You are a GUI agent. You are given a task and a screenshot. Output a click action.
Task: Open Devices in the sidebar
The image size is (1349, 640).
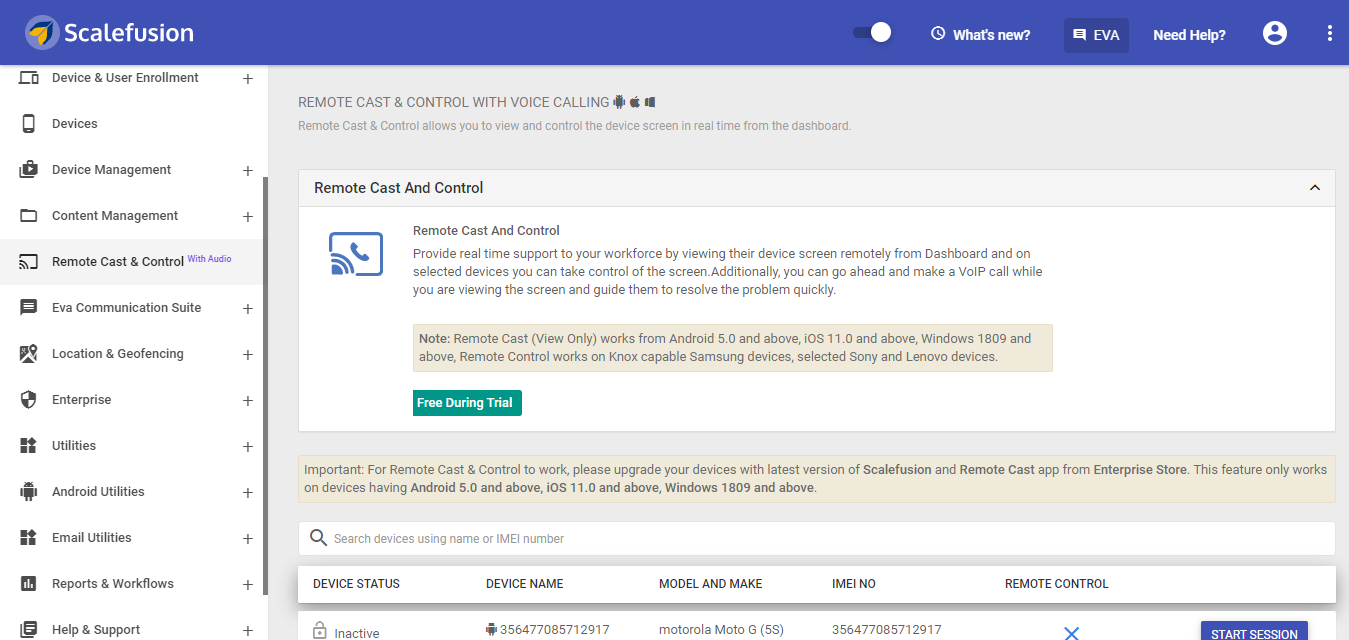click(x=75, y=124)
